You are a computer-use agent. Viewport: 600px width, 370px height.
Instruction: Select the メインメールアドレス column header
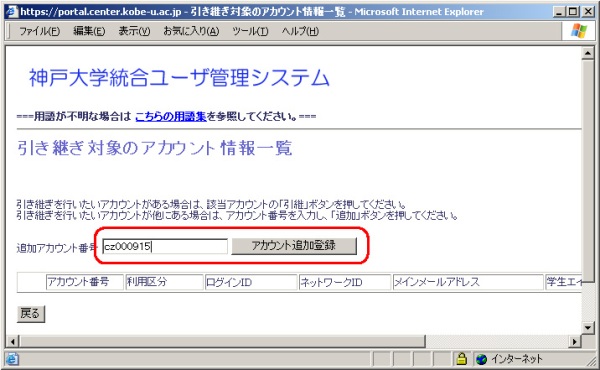(x=468, y=282)
